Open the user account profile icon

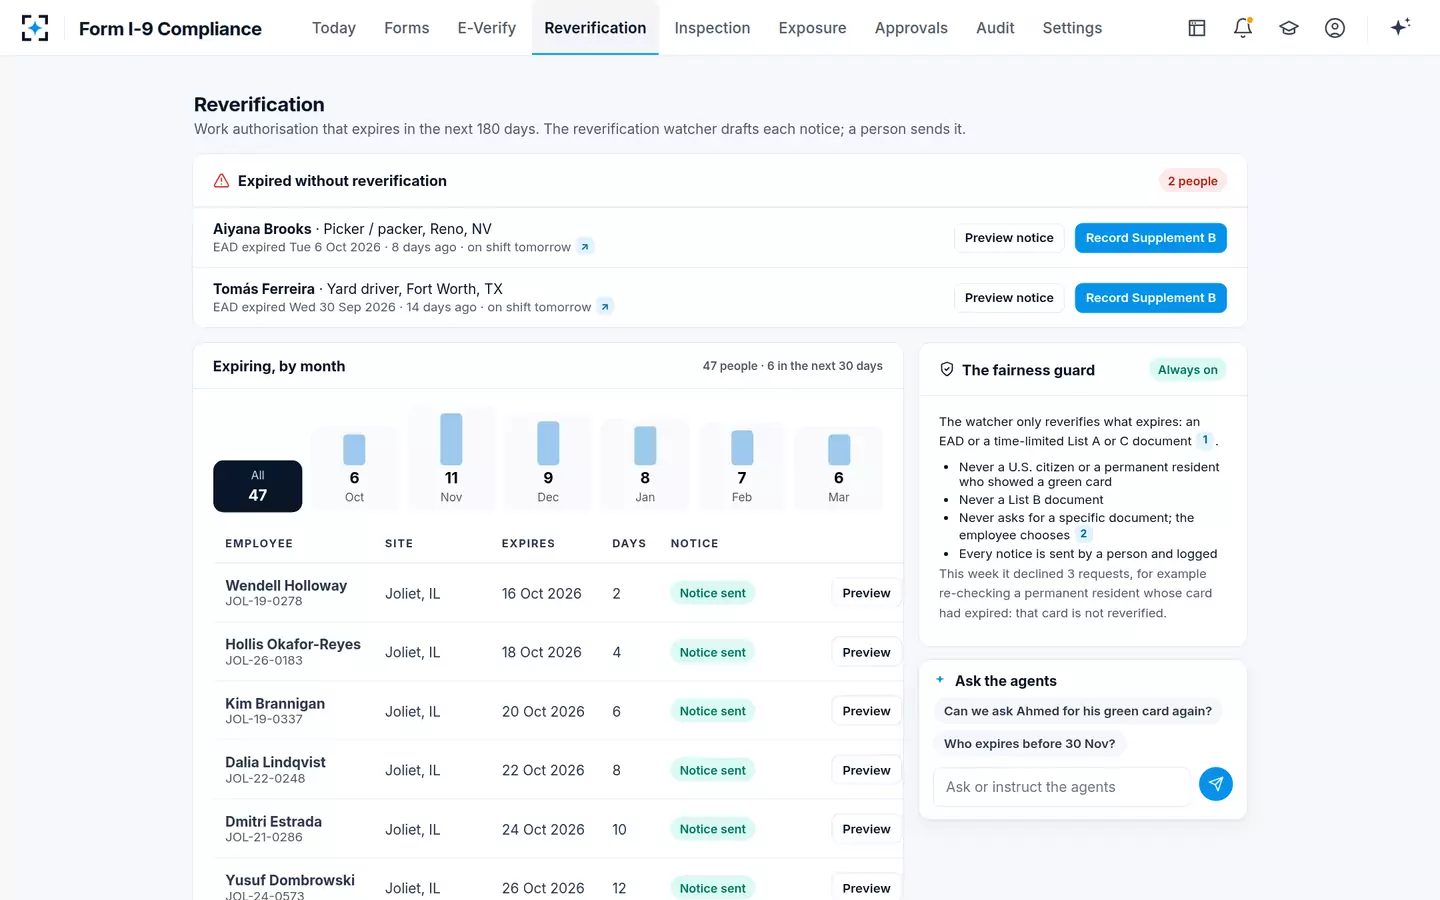point(1335,28)
